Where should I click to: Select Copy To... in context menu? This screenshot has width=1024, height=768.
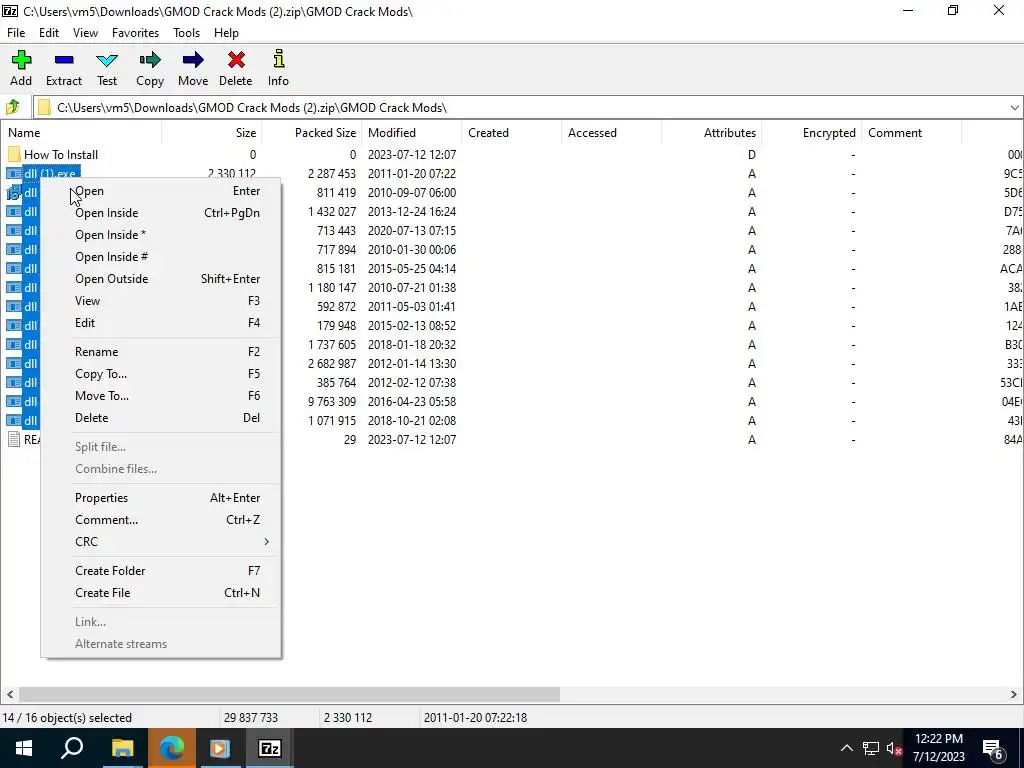pyautogui.click(x=161, y=374)
